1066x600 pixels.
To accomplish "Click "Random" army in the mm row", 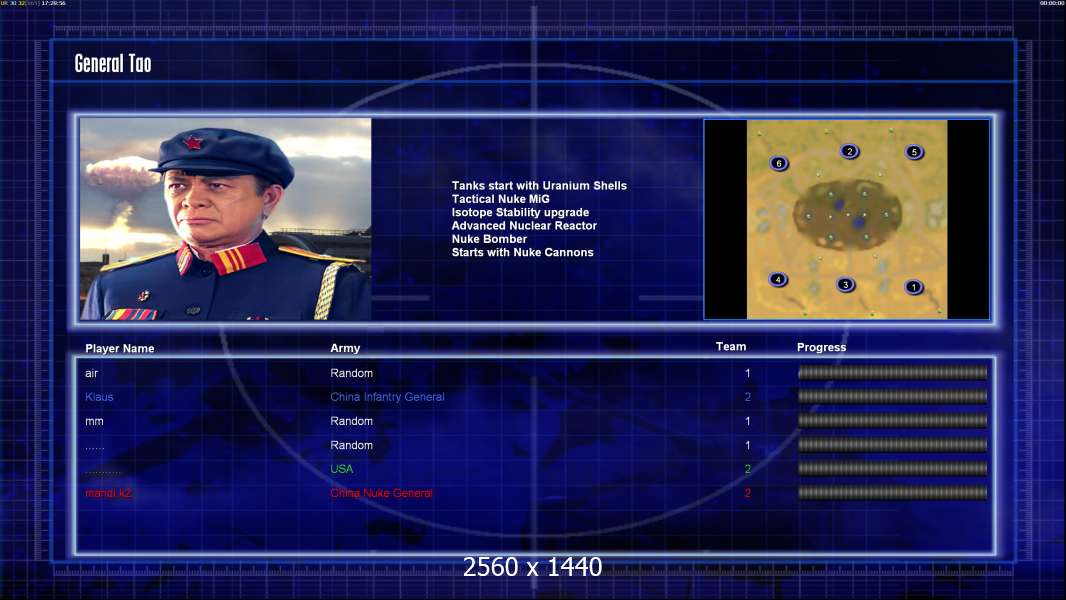I will coord(351,421).
